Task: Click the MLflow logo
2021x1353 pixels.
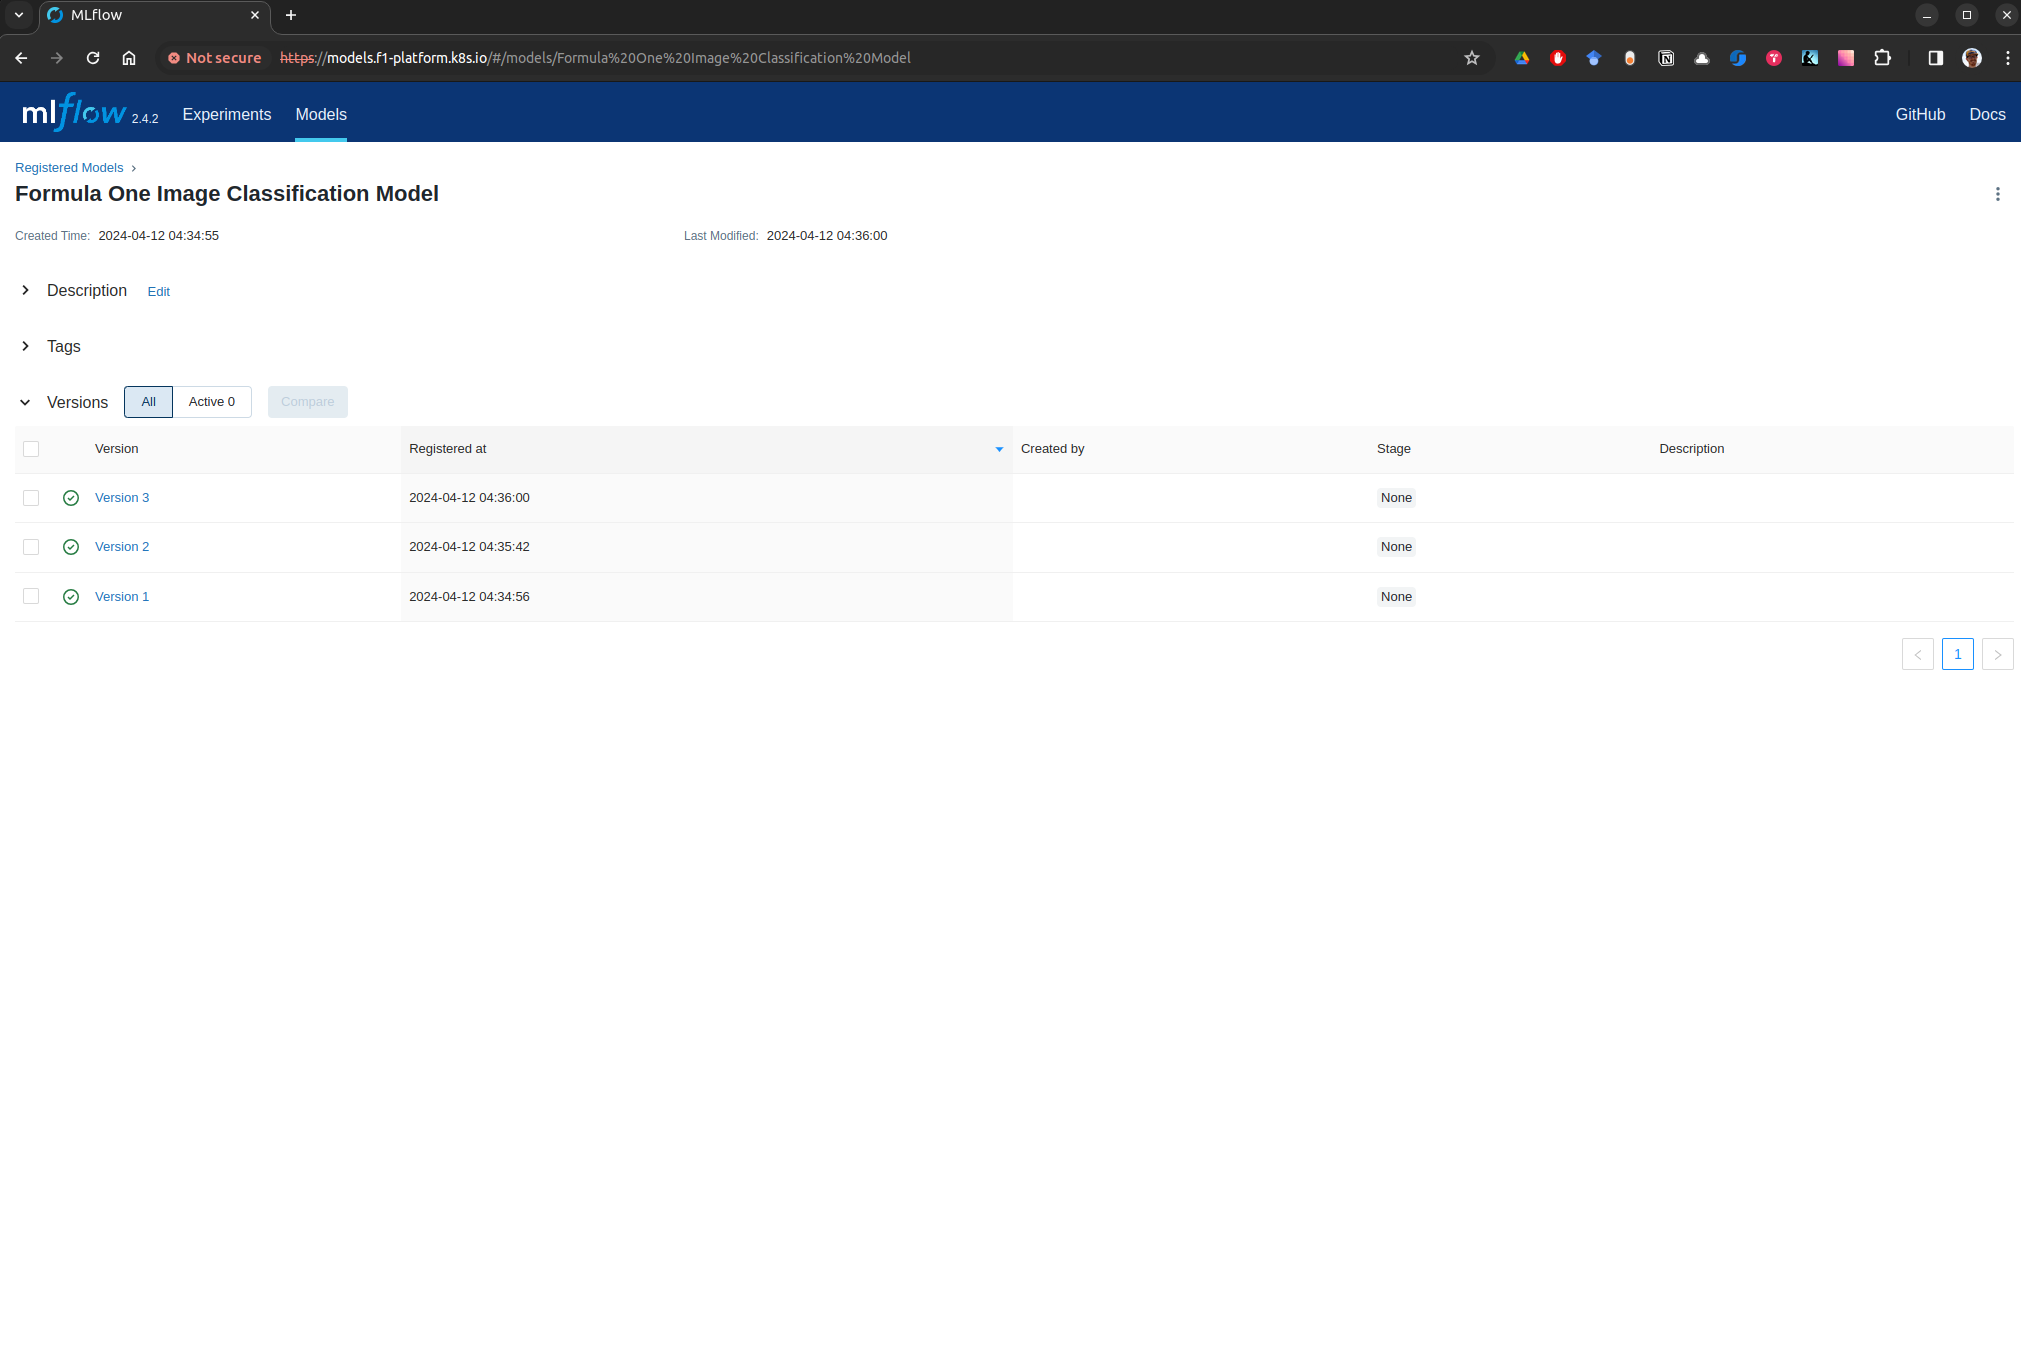Action: coord(75,113)
